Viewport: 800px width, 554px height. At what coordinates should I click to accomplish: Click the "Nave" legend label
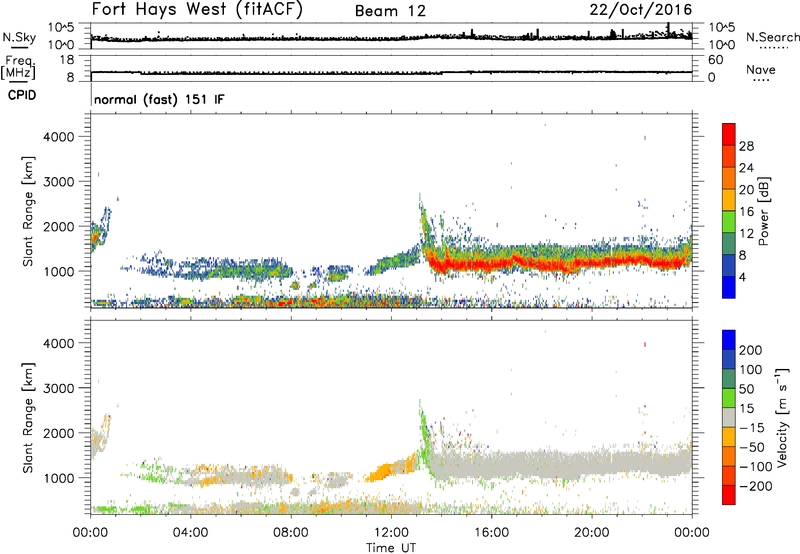pos(761,69)
